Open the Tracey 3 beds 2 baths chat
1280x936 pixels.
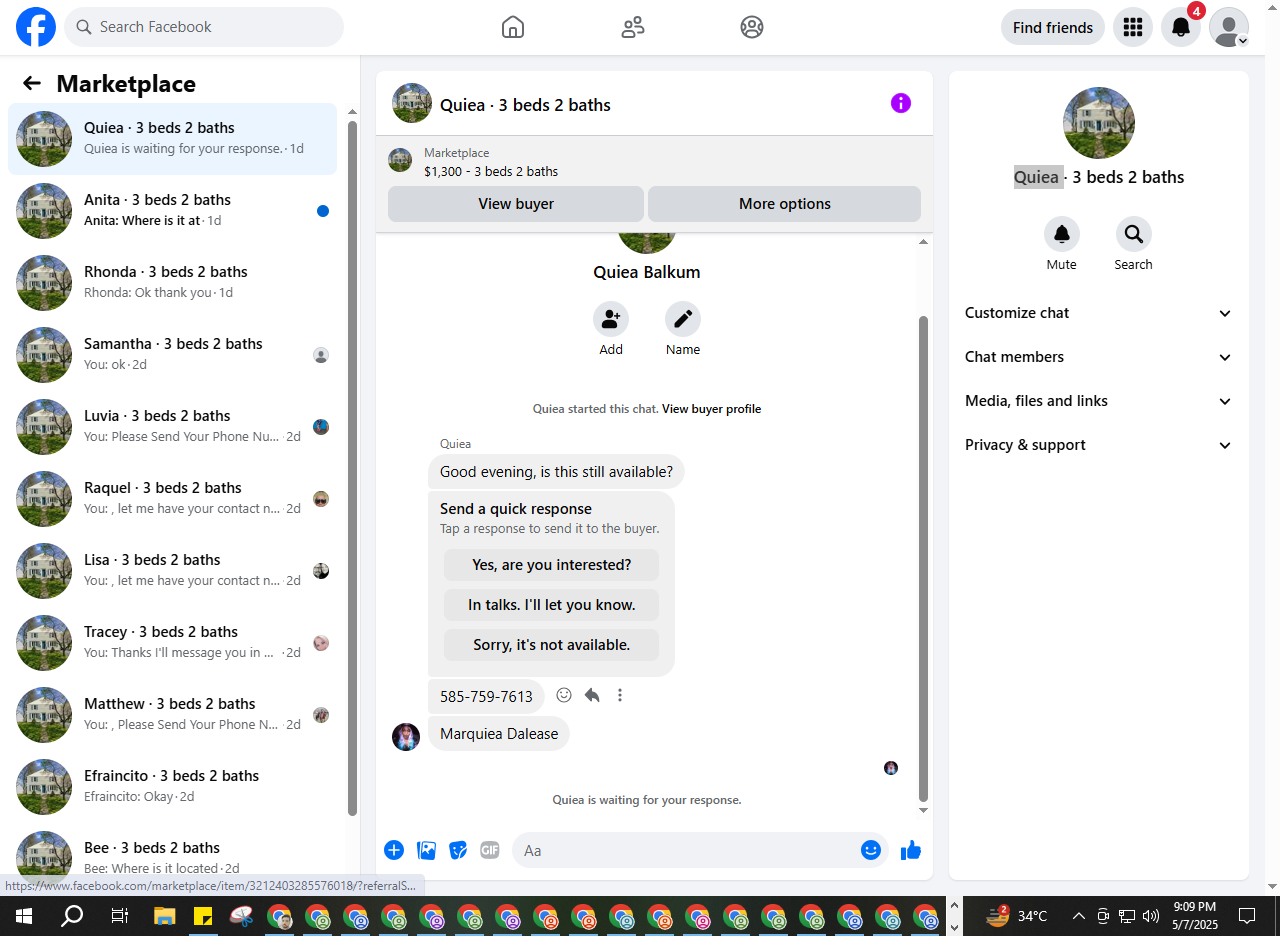[173, 643]
